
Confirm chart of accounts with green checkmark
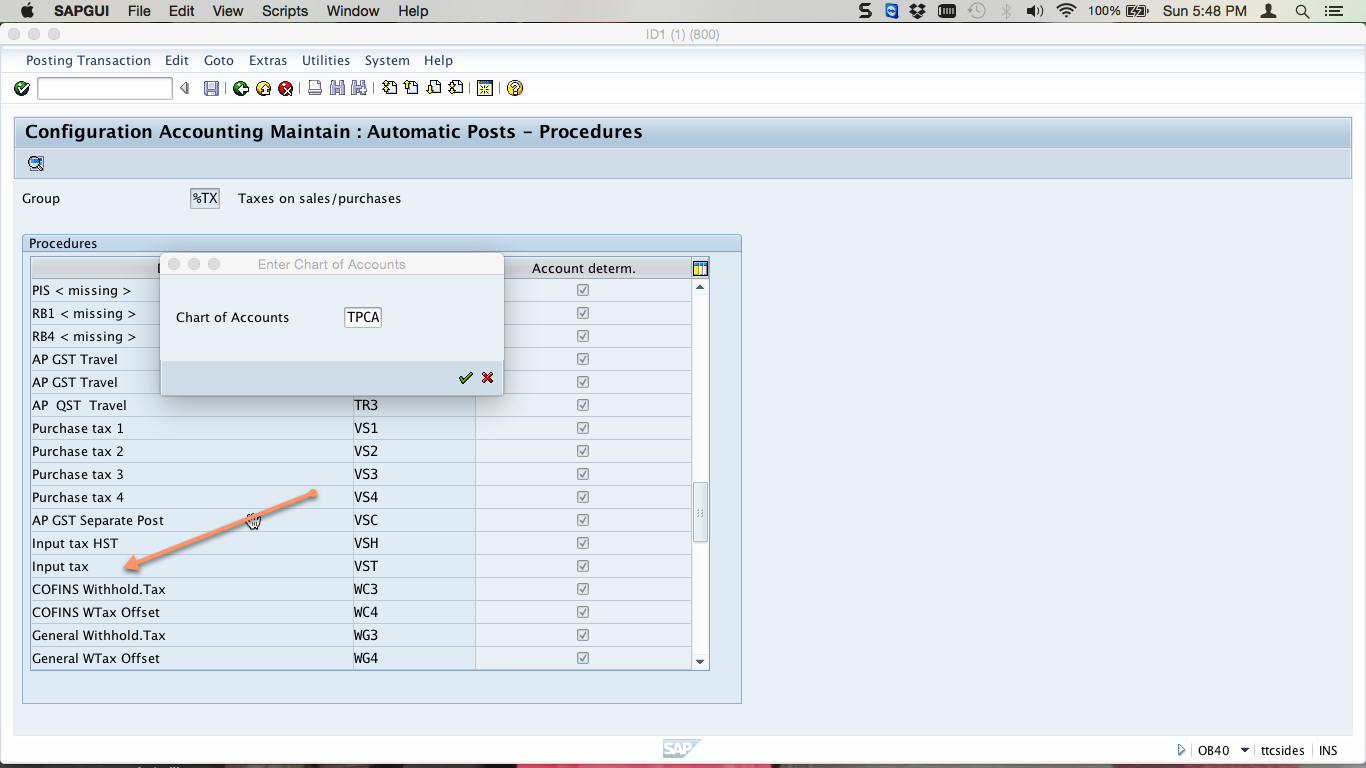[x=465, y=378]
